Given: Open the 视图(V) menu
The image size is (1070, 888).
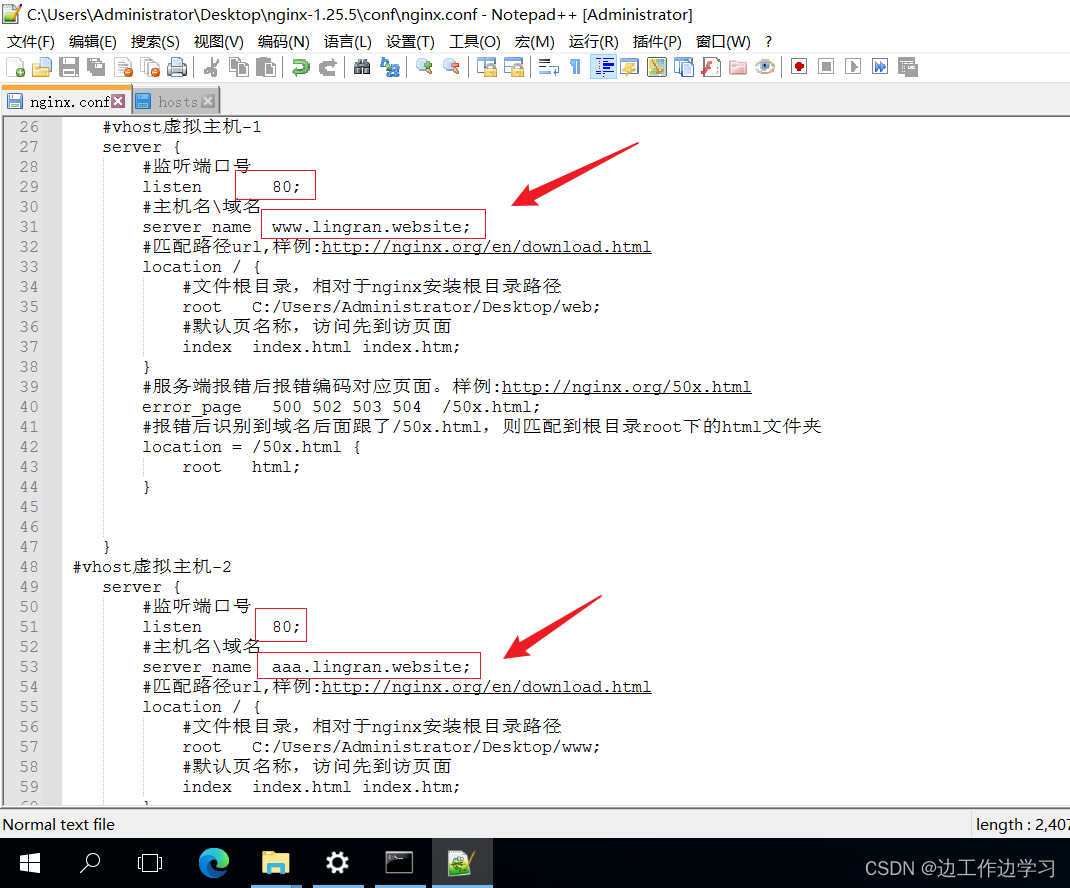Looking at the screenshot, I should [x=218, y=42].
